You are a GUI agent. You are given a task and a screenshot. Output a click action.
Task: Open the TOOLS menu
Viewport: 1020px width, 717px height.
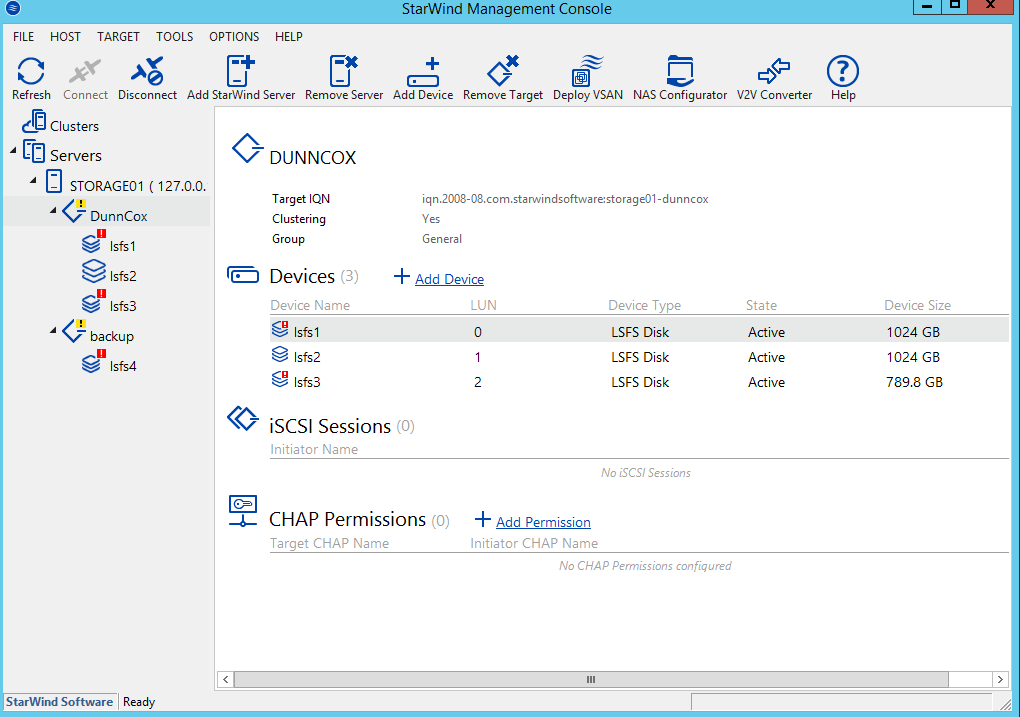point(174,36)
